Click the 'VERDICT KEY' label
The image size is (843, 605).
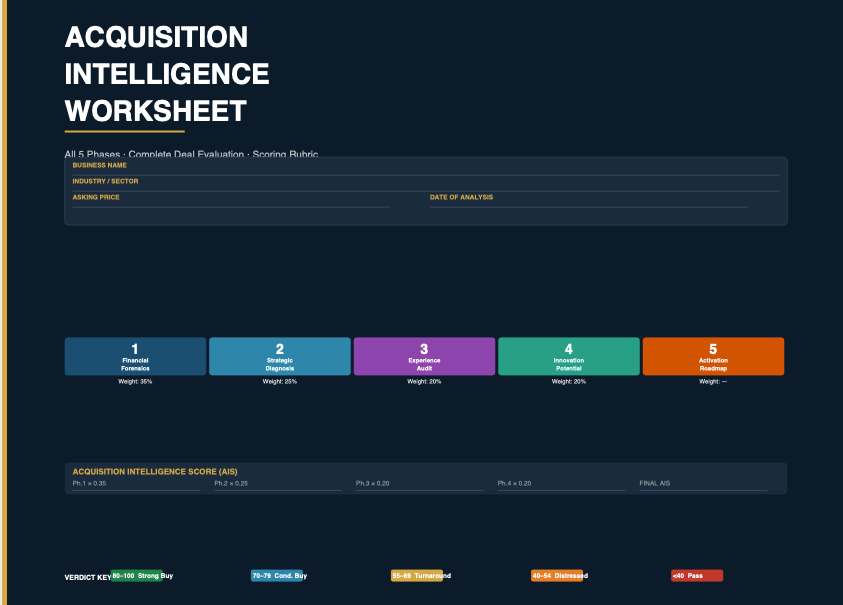point(88,578)
